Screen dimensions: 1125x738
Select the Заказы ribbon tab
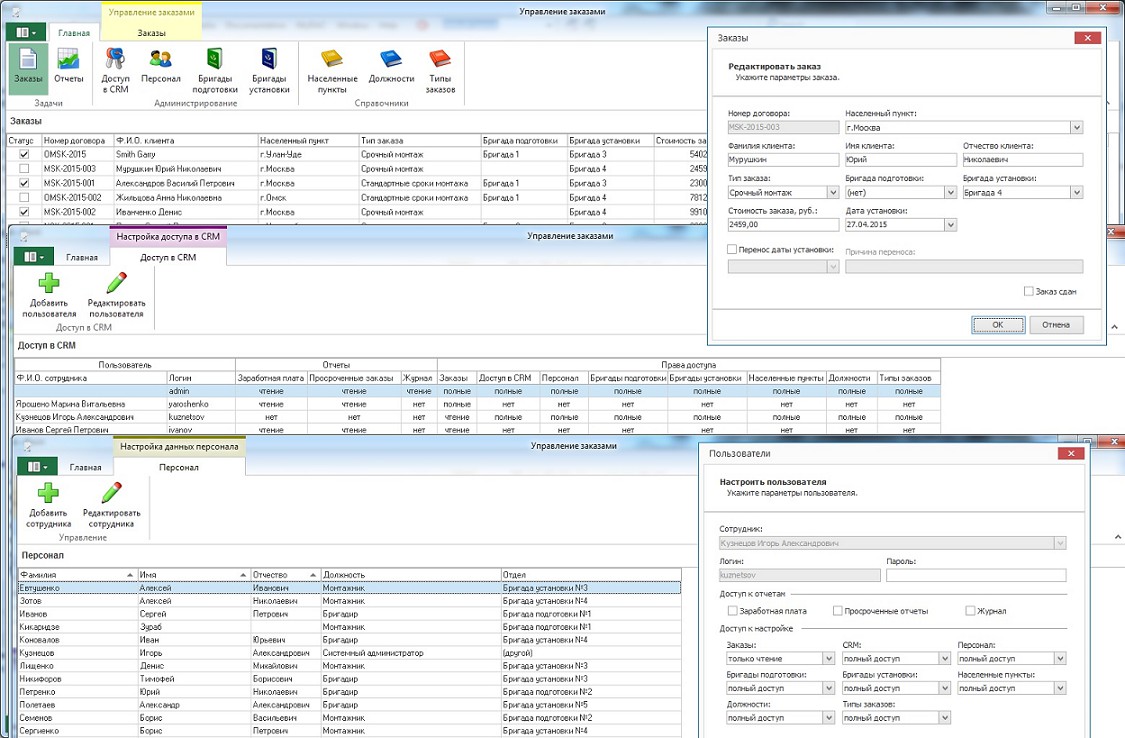pos(152,33)
